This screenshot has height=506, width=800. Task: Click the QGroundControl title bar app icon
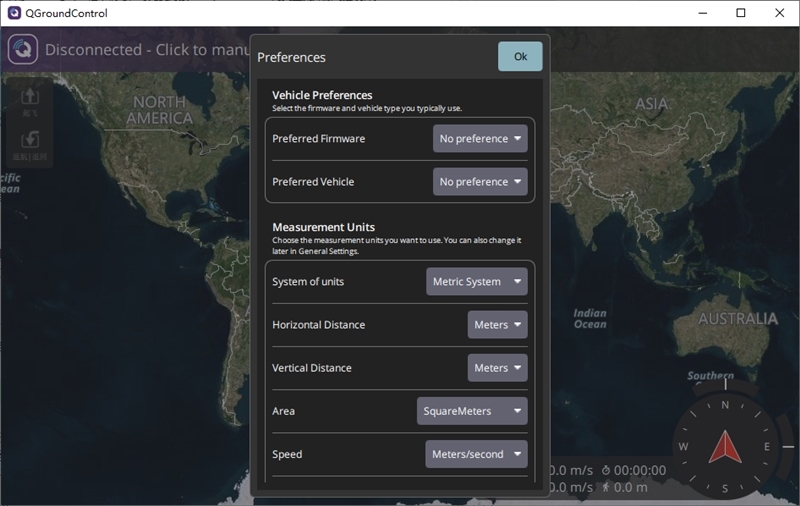14,13
